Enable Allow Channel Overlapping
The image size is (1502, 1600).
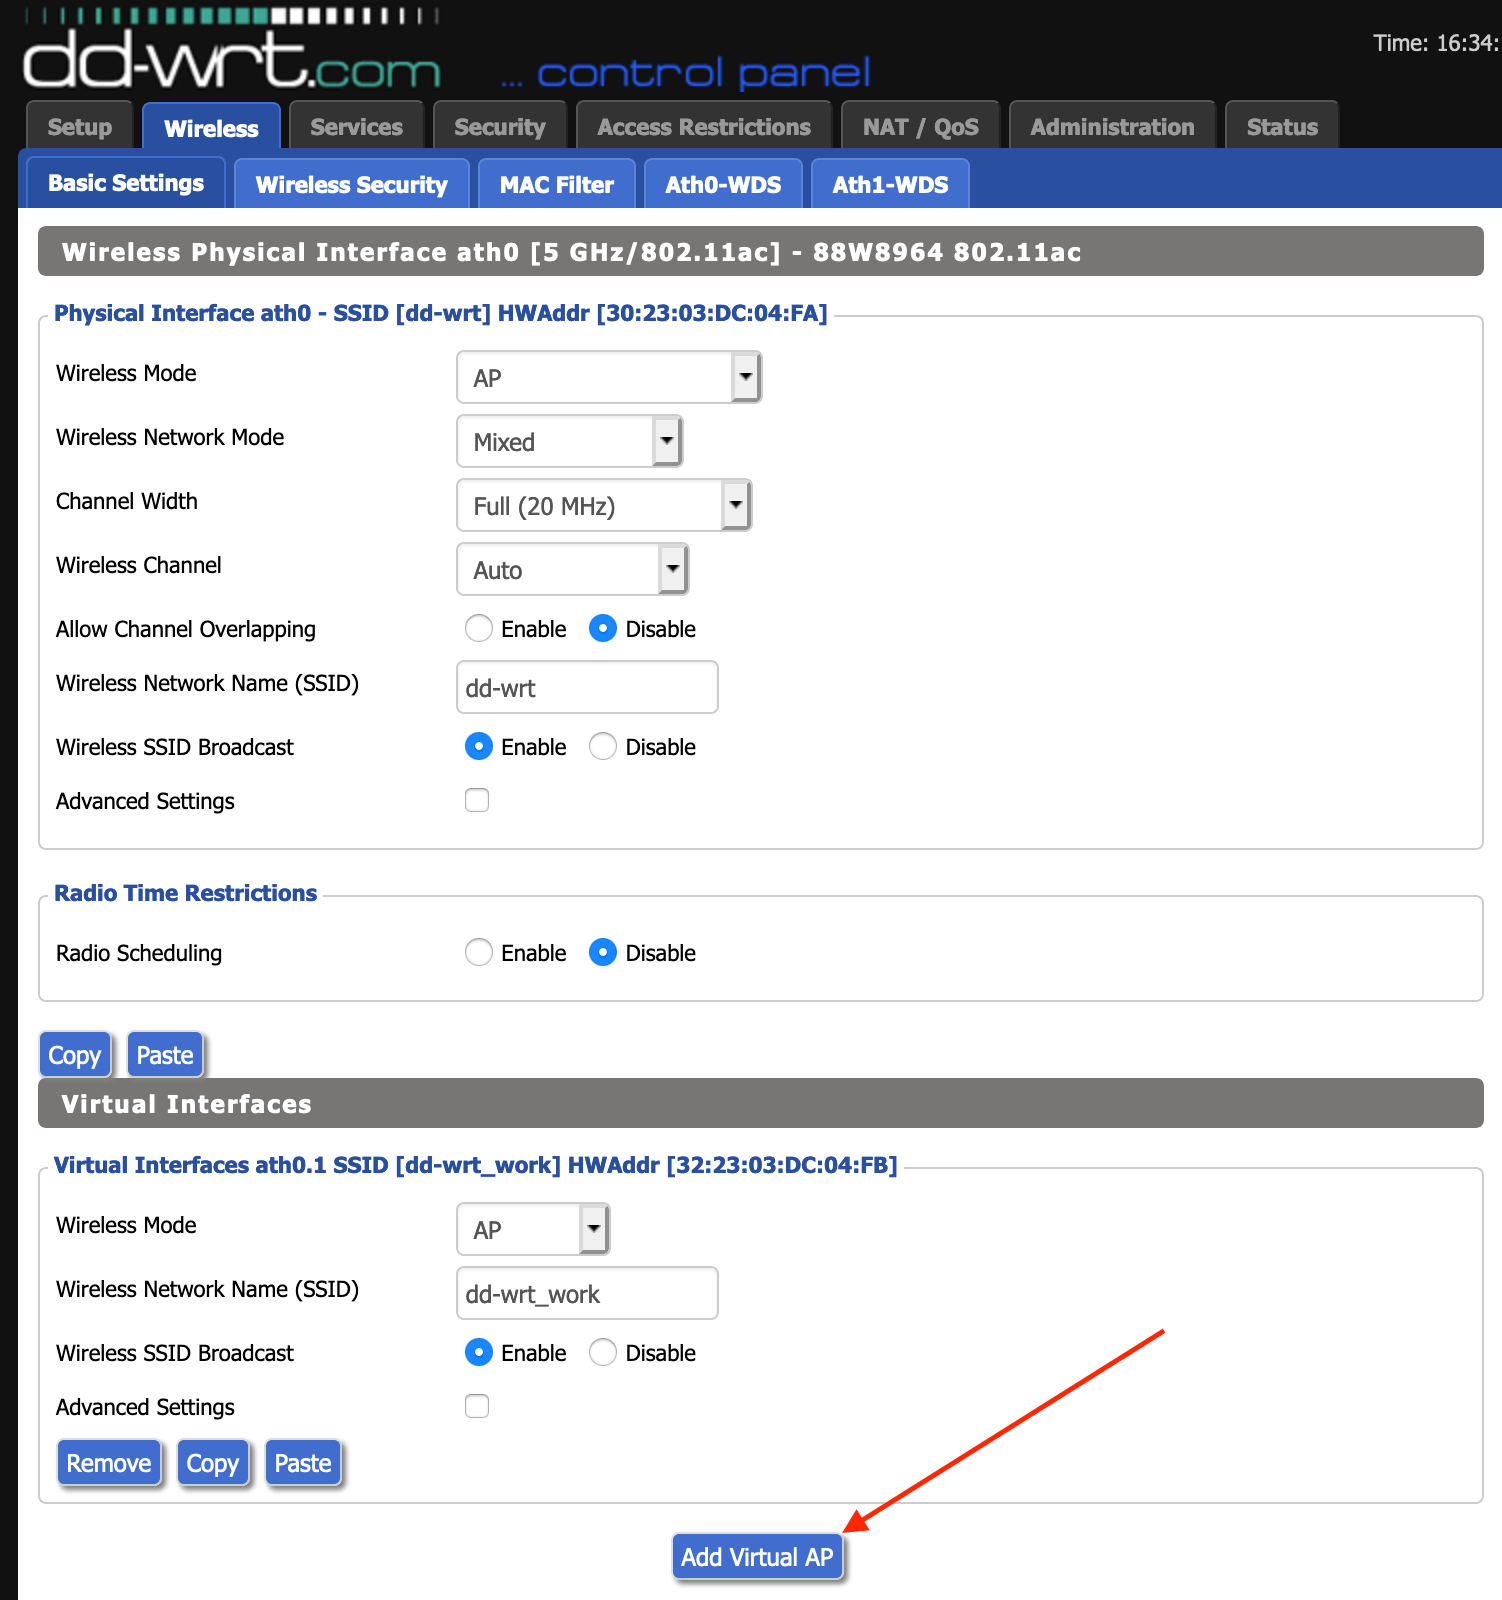pos(479,628)
